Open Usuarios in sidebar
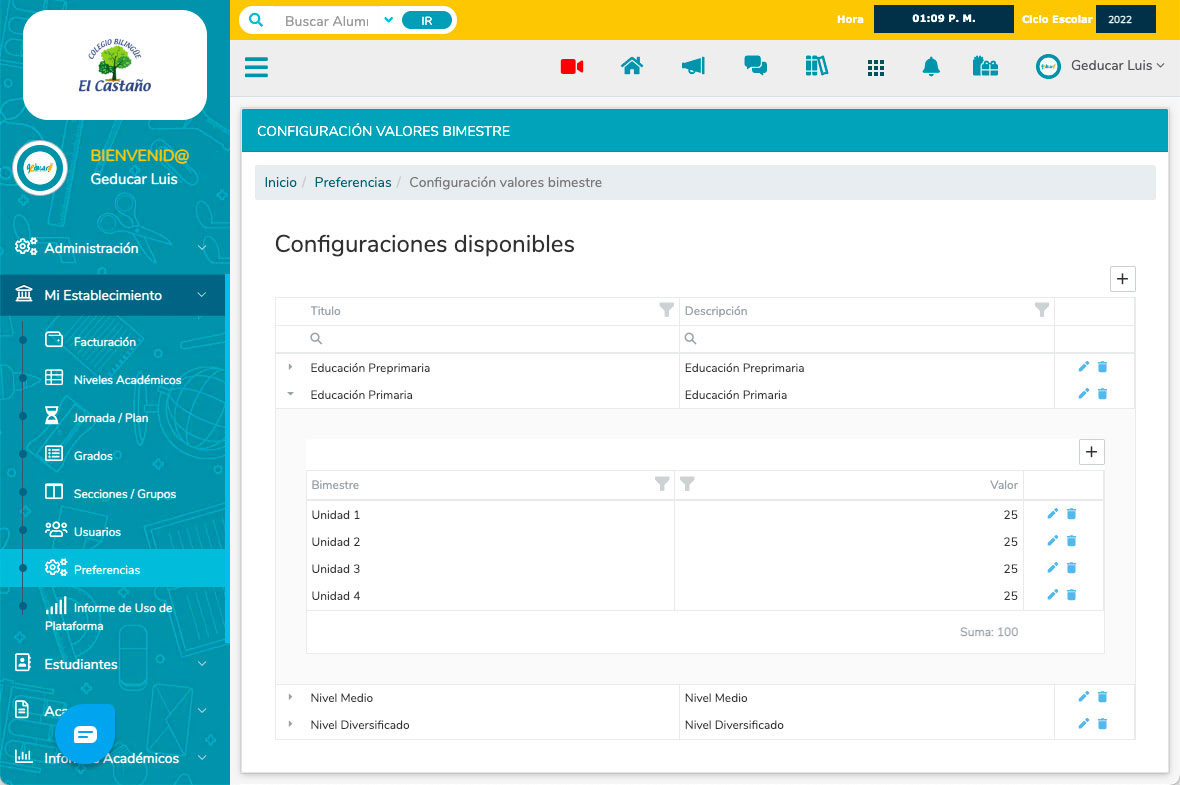 (97, 531)
